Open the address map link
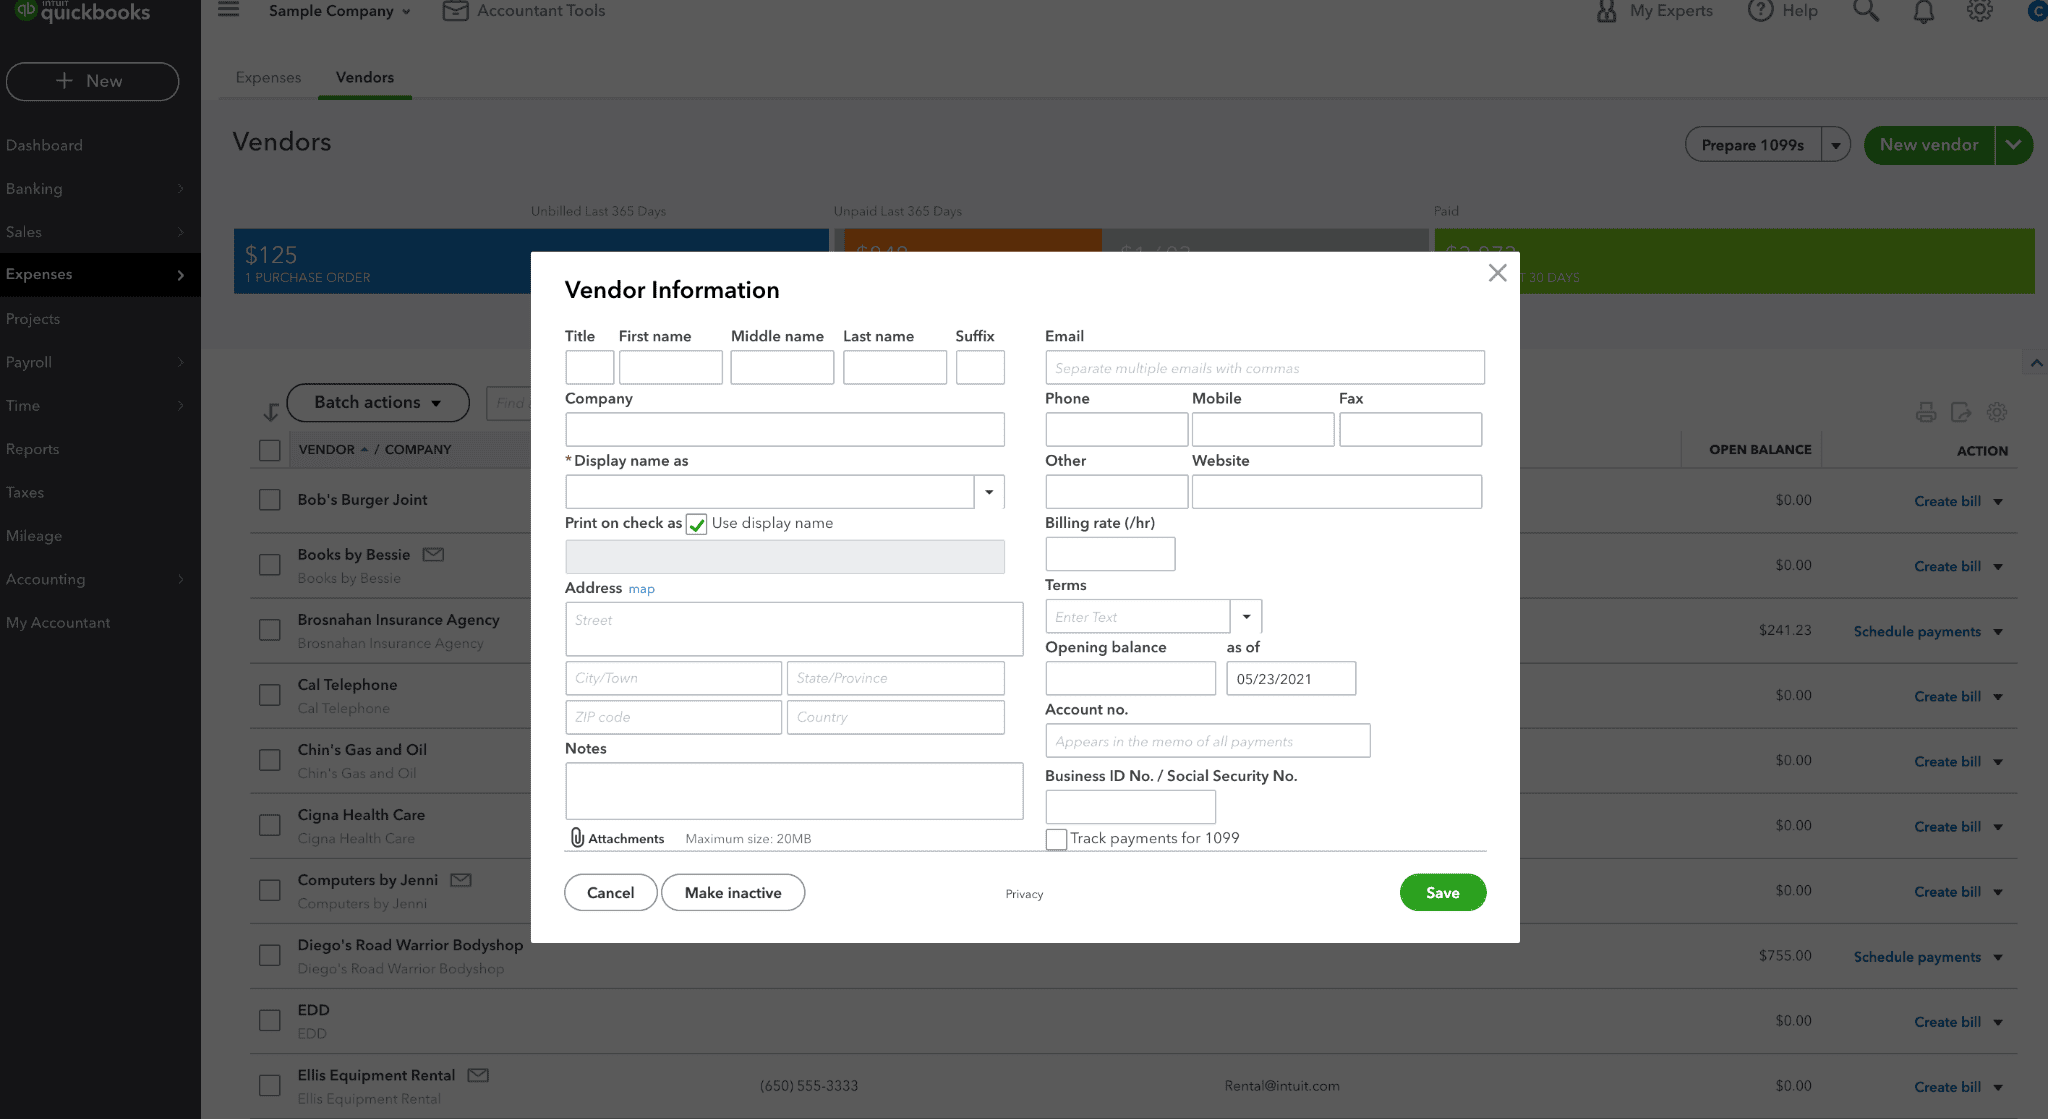The height and width of the screenshot is (1119, 2048). (641, 589)
